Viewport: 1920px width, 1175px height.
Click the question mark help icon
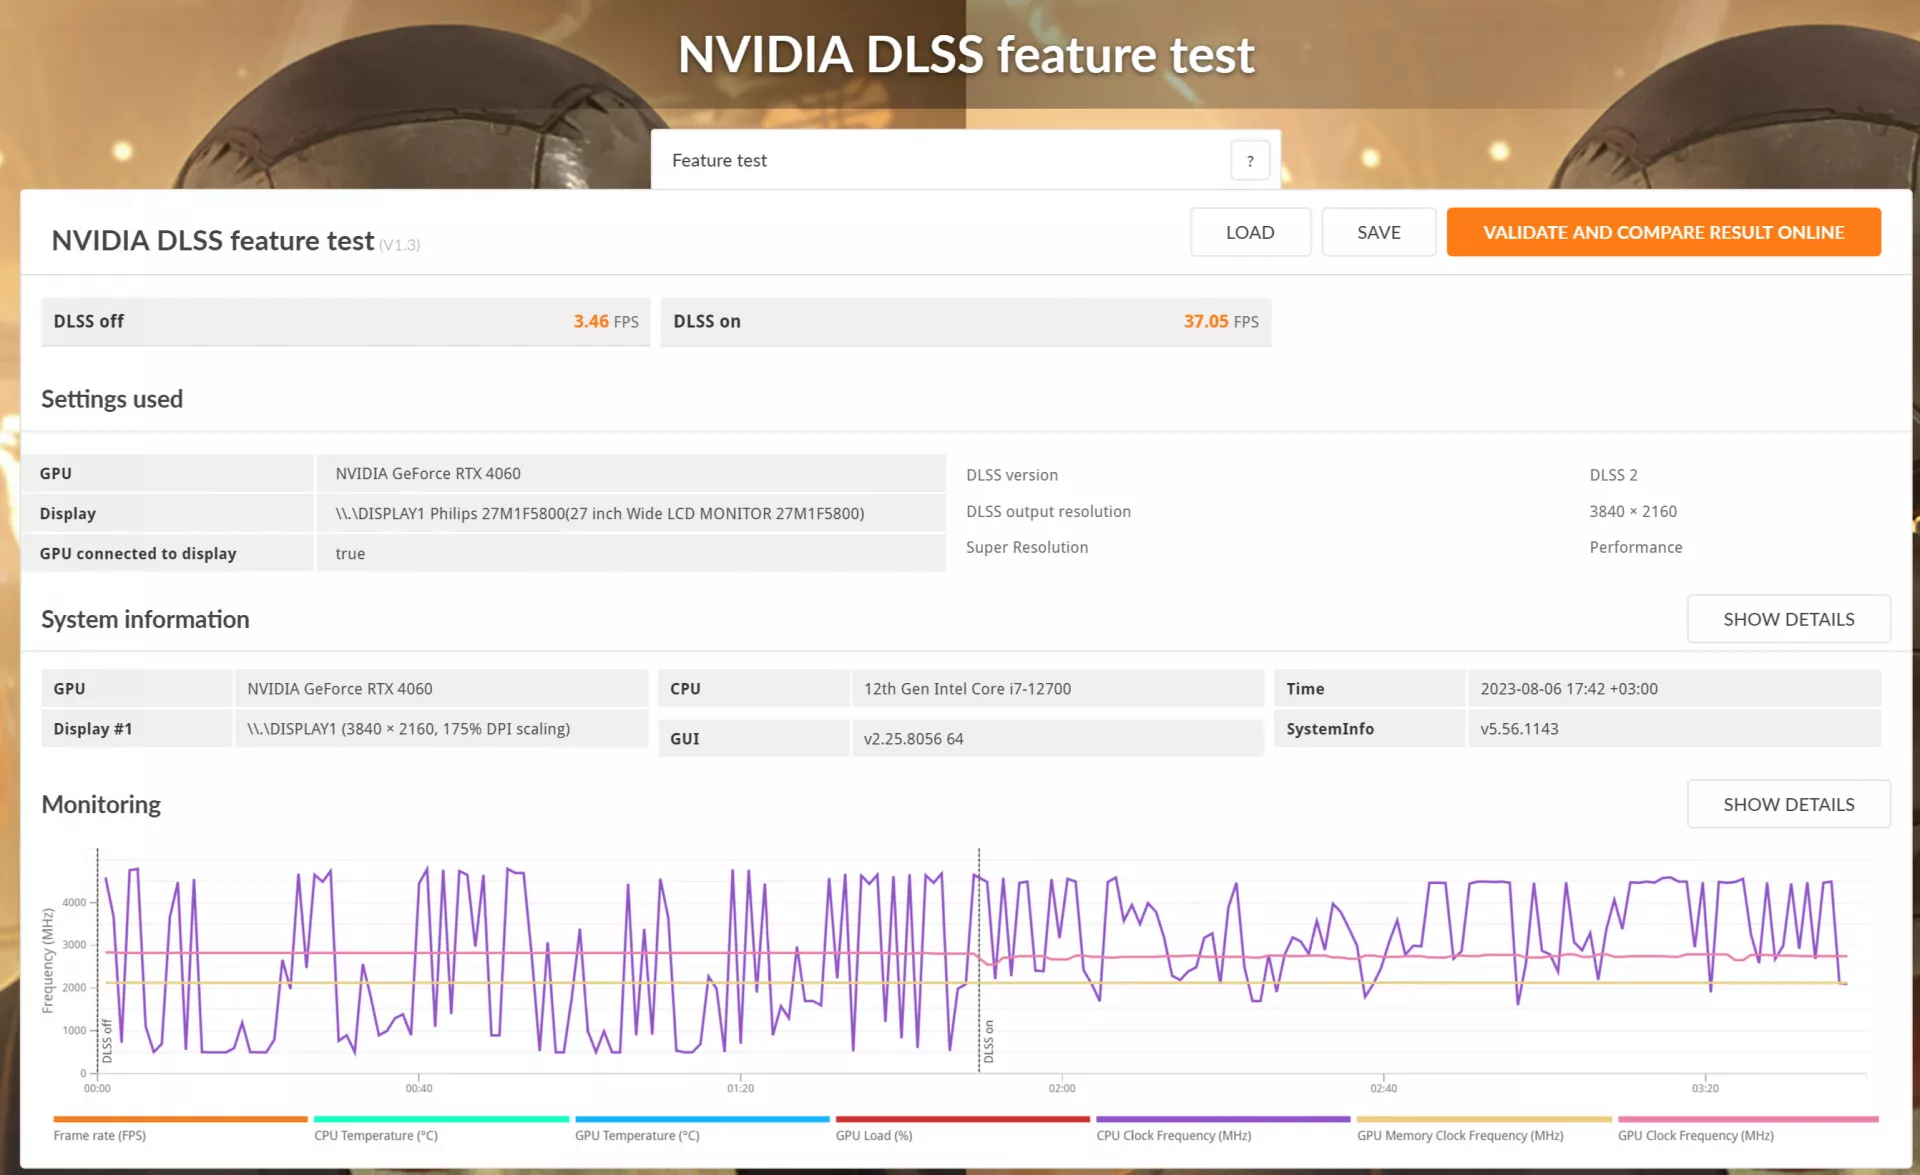point(1250,160)
